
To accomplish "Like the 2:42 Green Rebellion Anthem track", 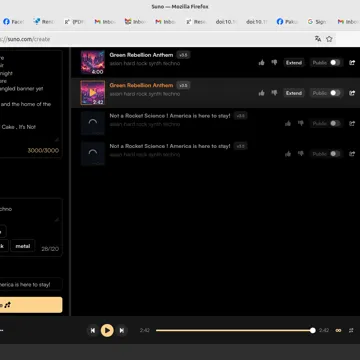I will click(261, 93).
